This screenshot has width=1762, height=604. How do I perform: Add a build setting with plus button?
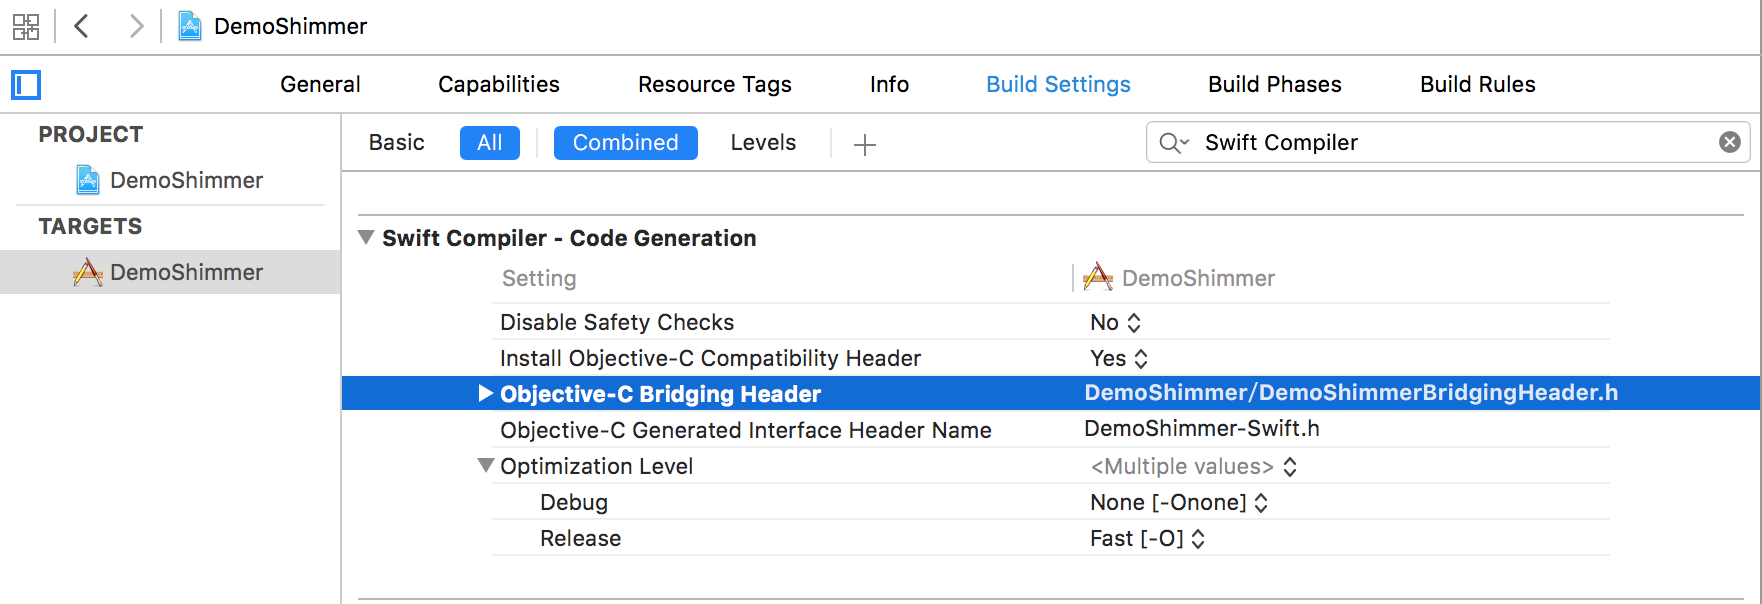pos(865,144)
